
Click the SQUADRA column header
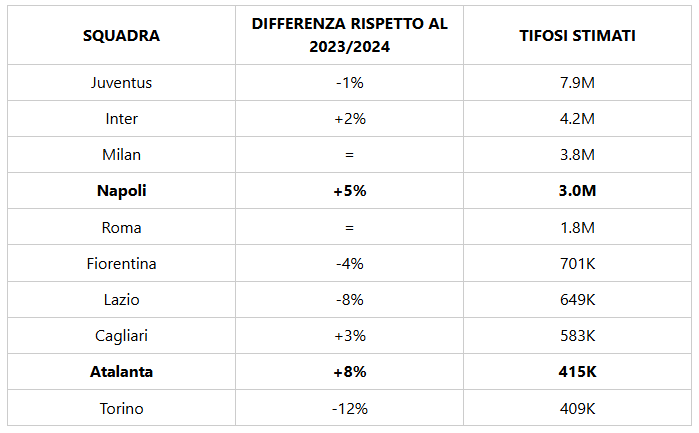[x=121, y=36]
